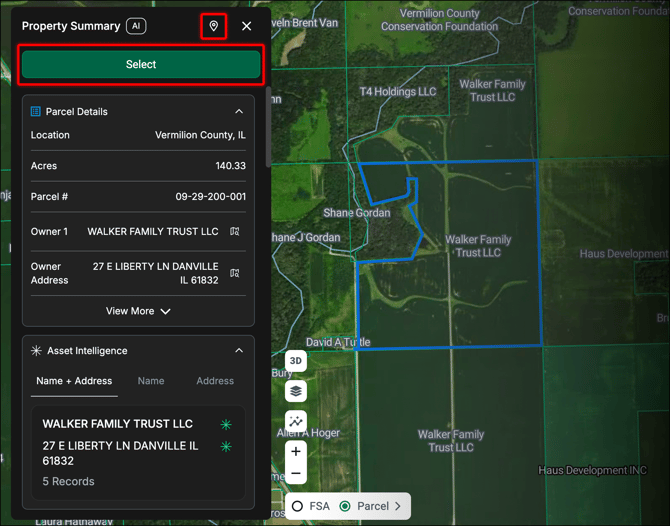Switch to the Name tab
670x526 pixels.
[x=151, y=381]
